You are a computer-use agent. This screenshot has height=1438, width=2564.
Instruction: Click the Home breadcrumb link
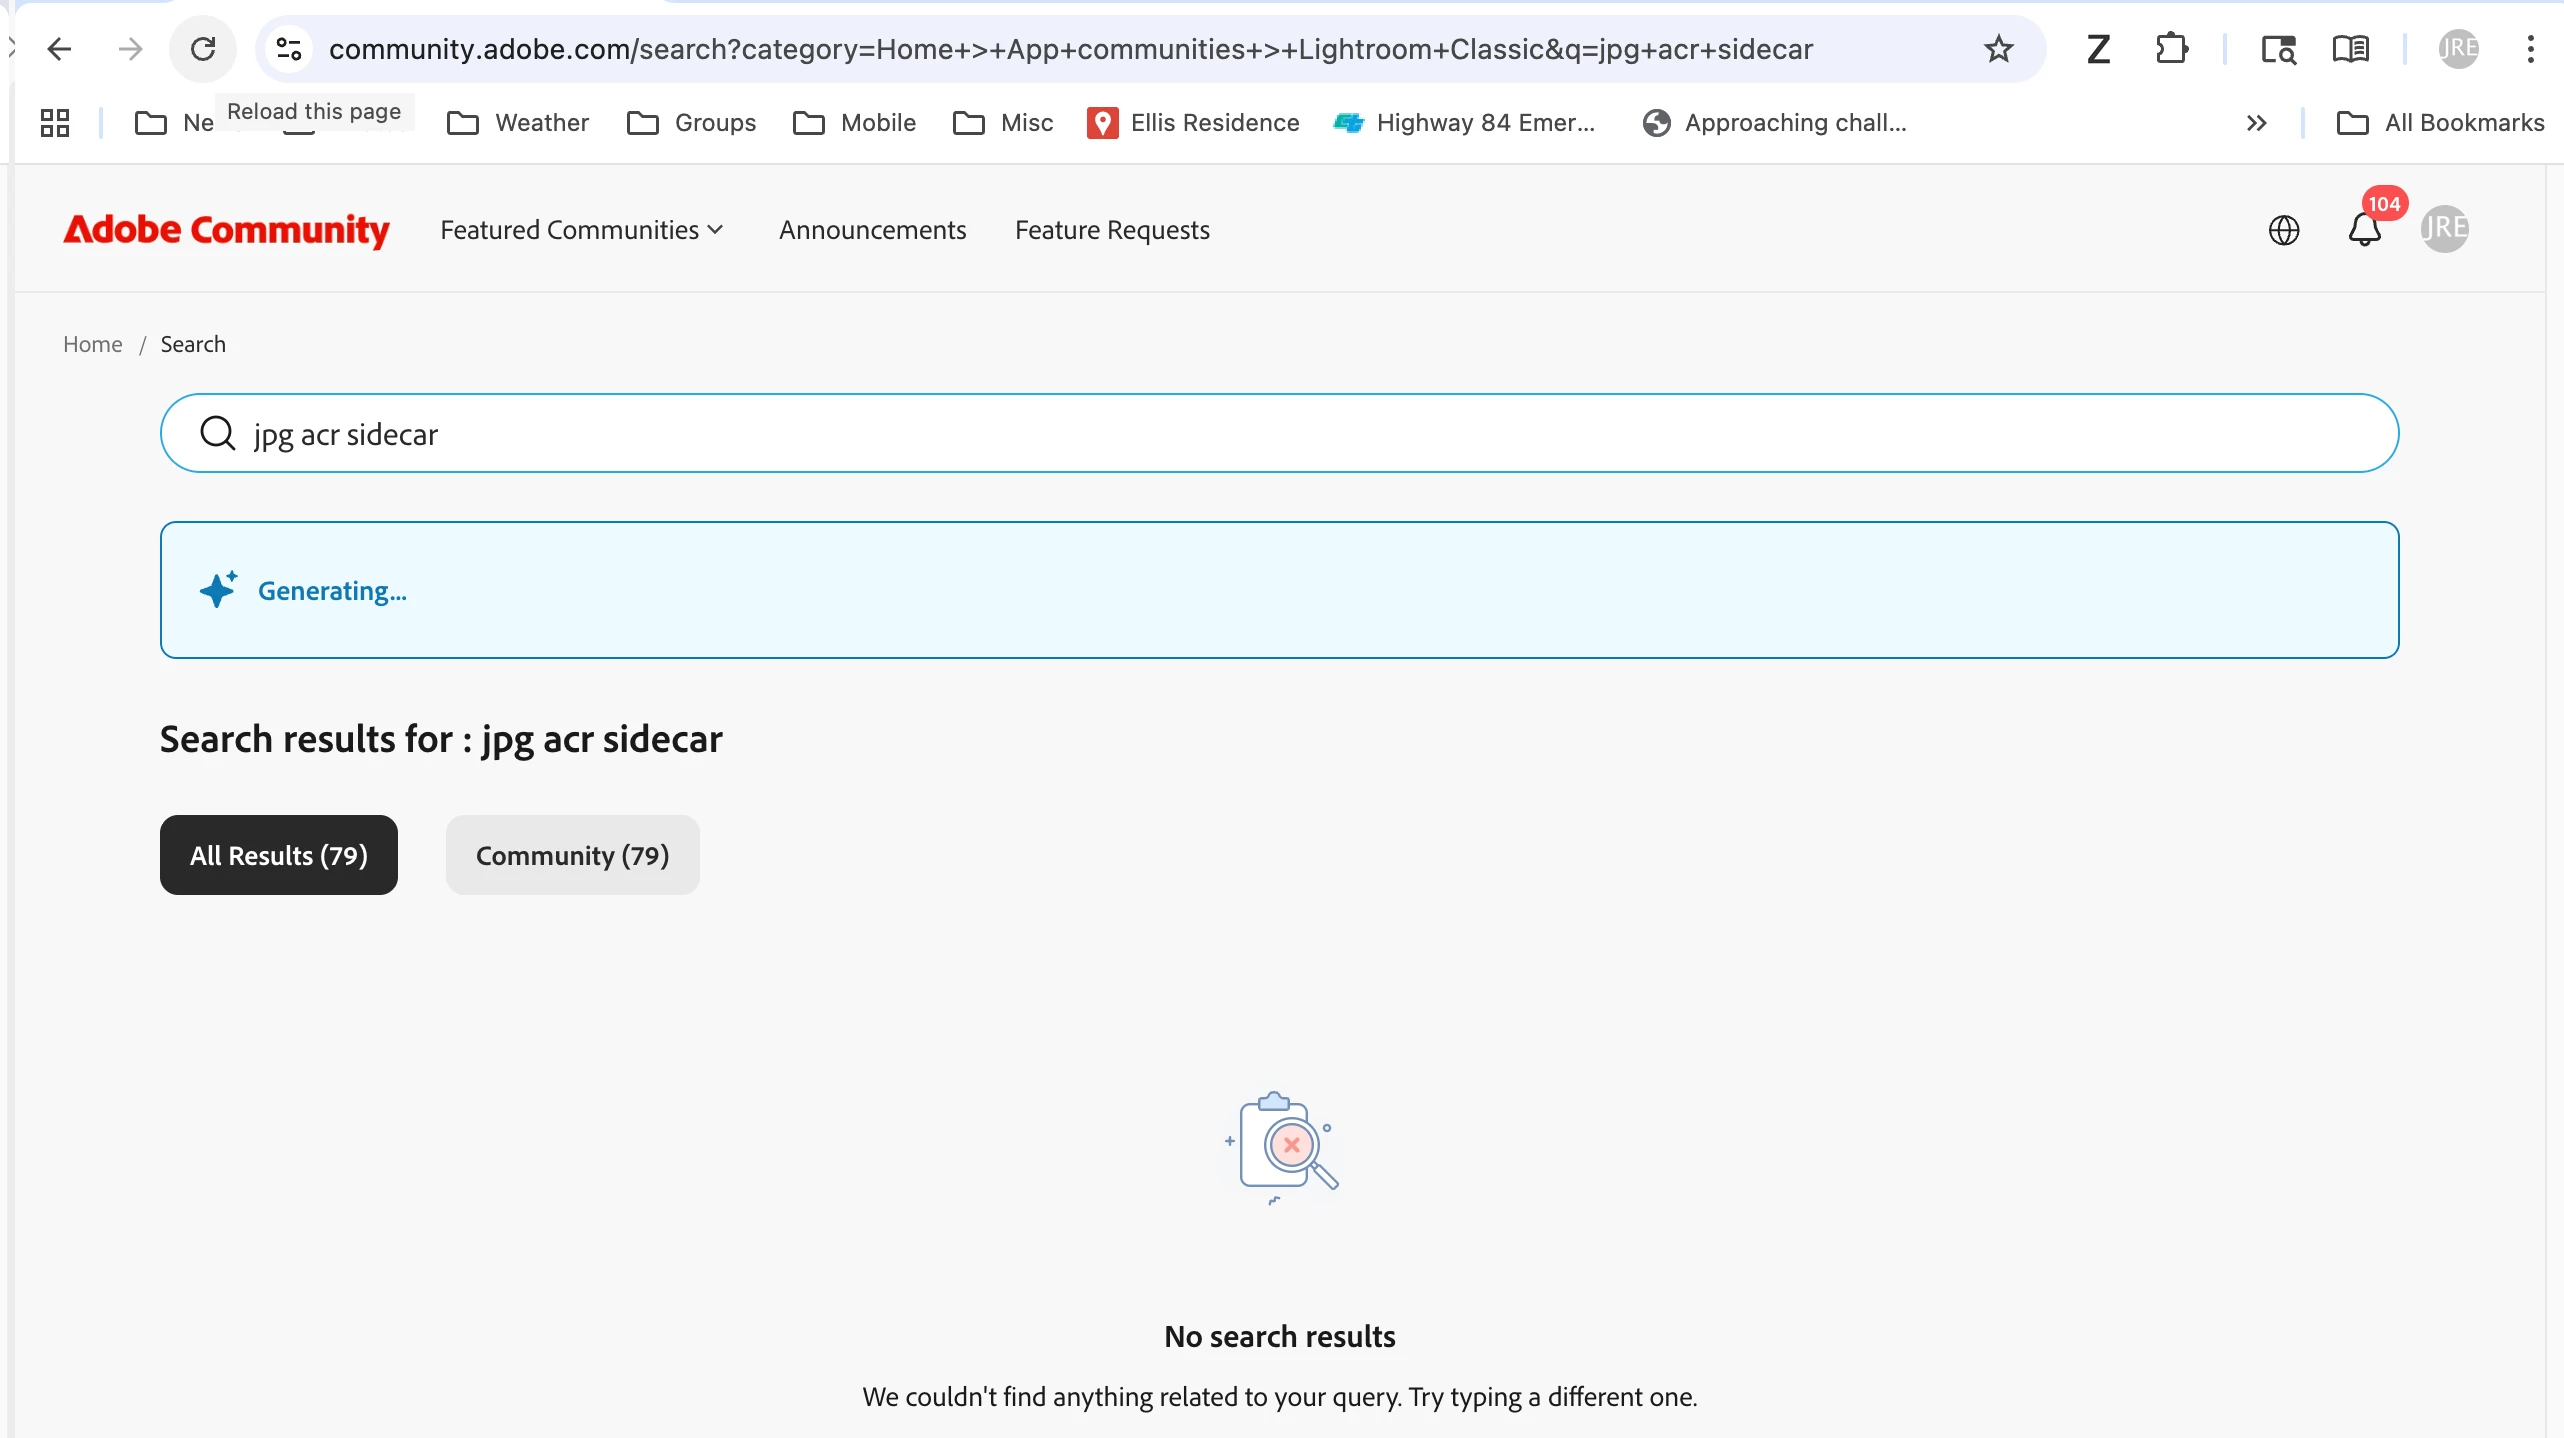(92, 344)
